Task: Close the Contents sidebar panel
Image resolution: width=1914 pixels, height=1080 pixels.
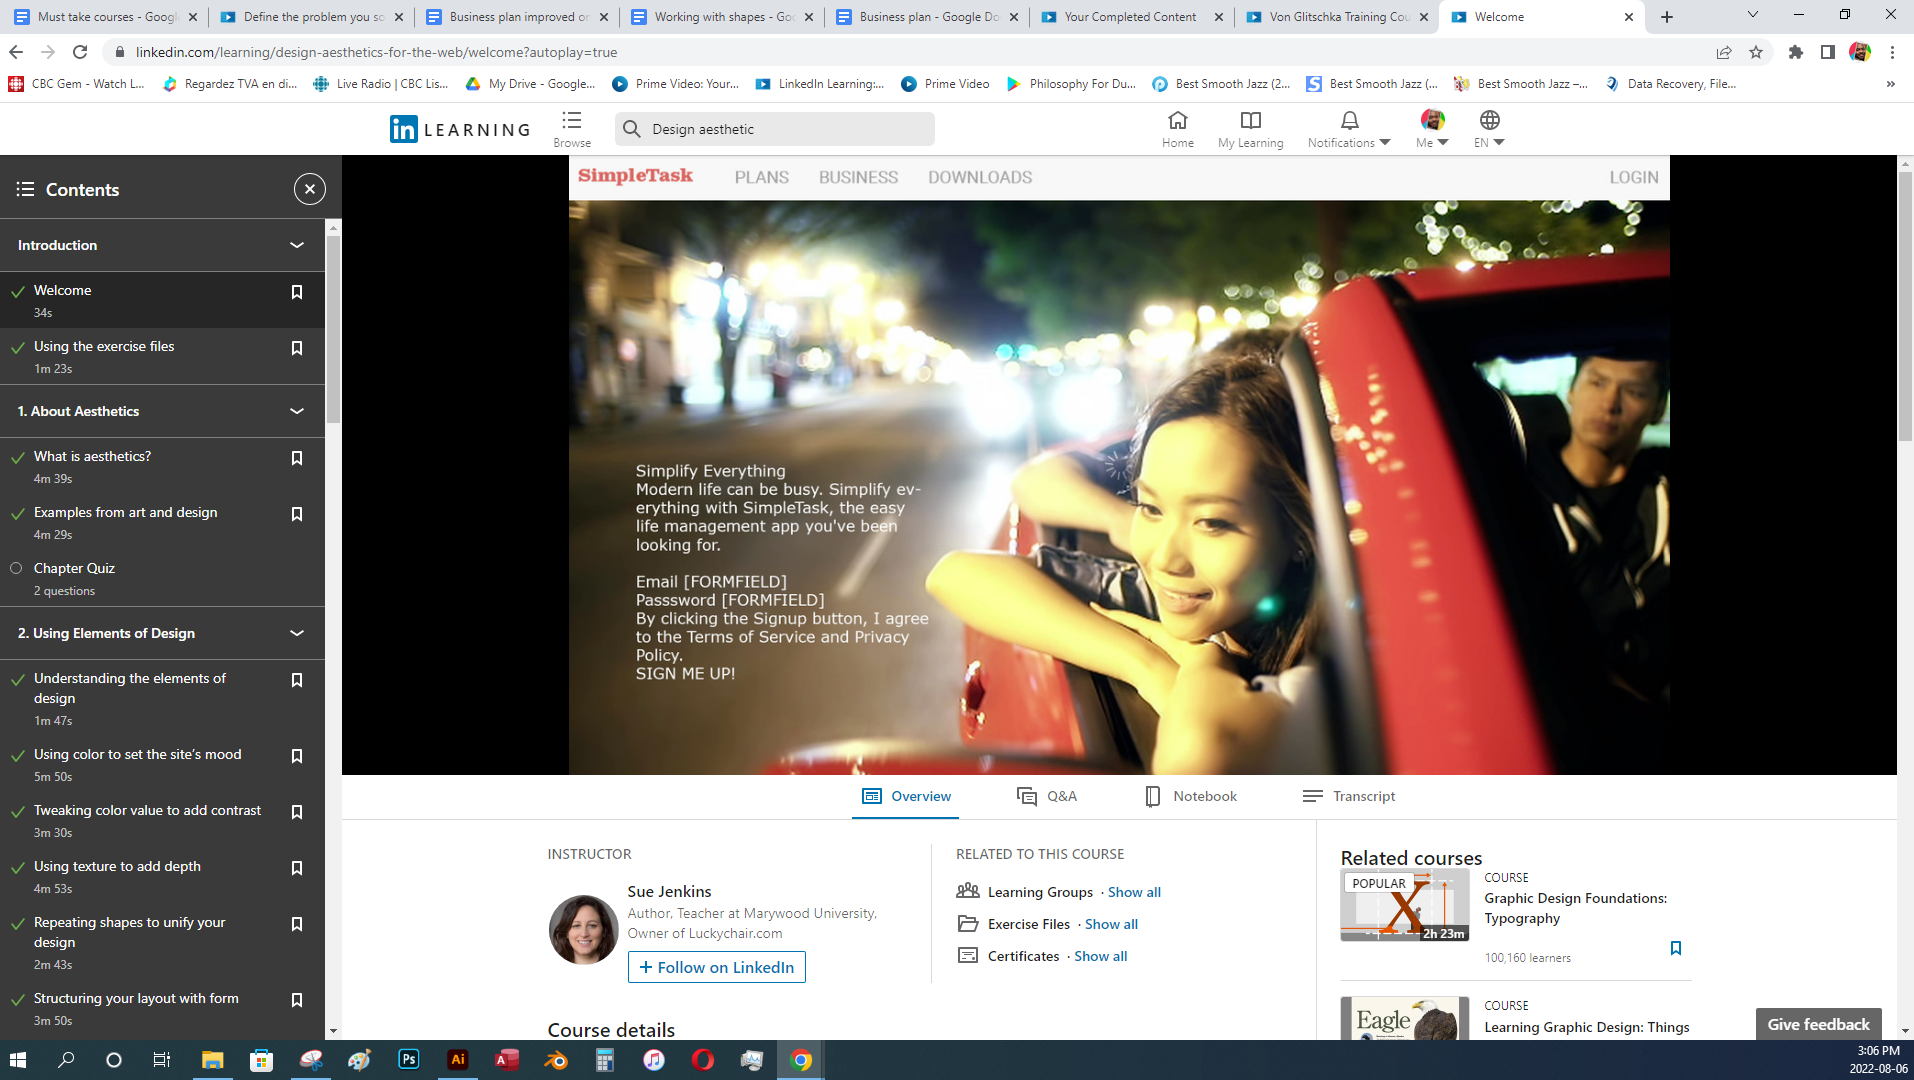Action: [310, 189]
